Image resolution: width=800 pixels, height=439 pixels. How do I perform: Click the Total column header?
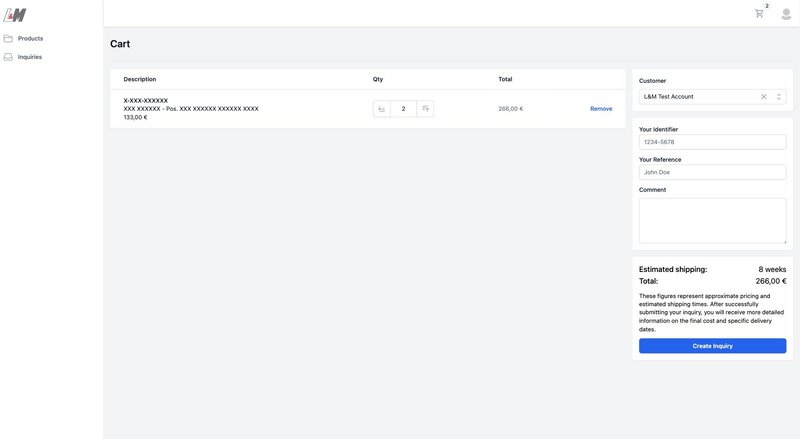[x=505, y=79]
